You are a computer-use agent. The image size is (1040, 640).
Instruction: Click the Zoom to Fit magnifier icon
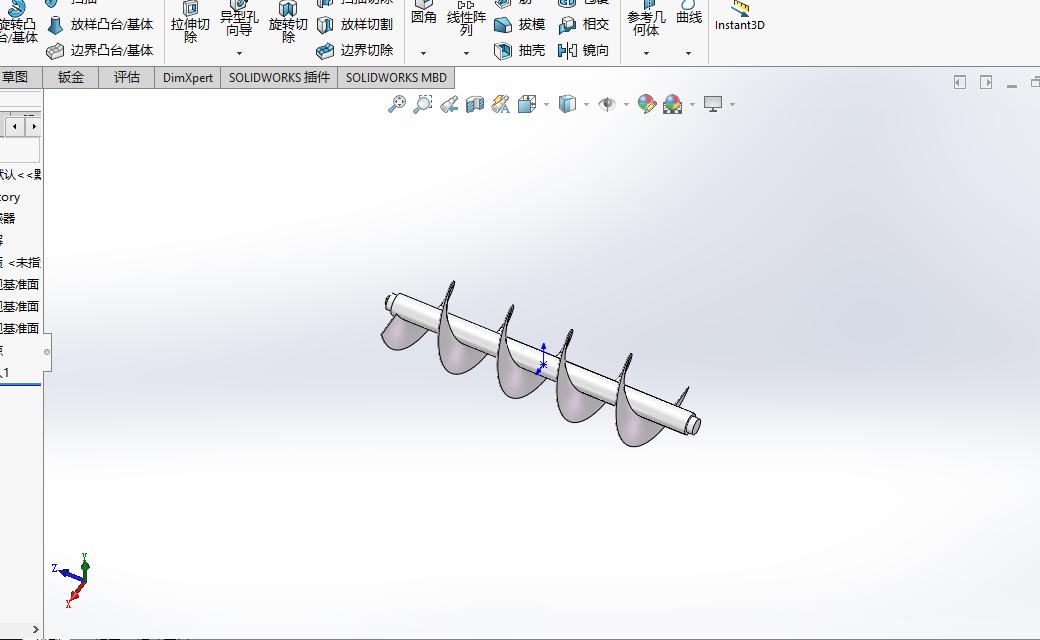tap(397, 104)
